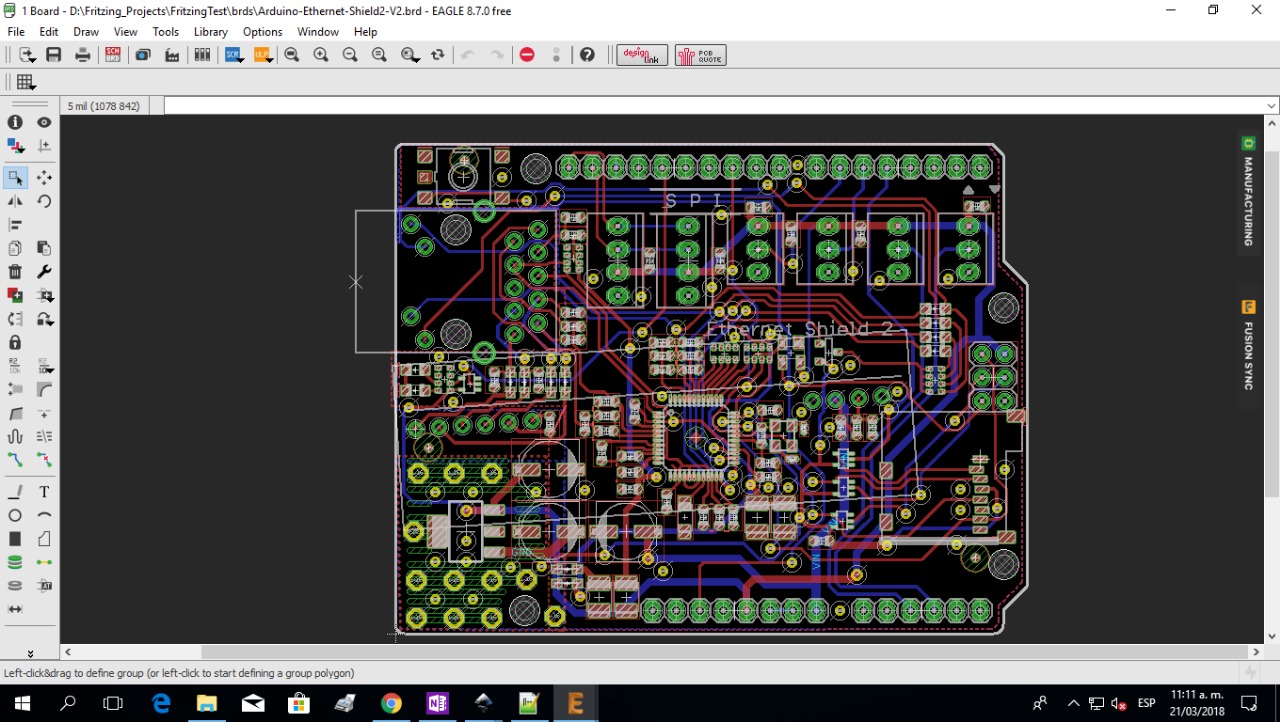Open the Manufacturing side panel tab
Viewport: 1280px width, 722px height.
[1248, 191]
